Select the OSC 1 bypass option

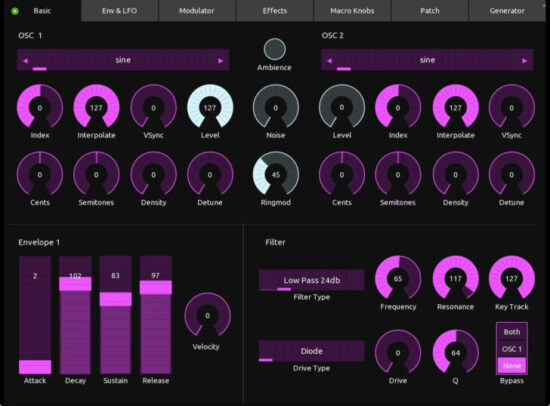(x=512, y=349)
